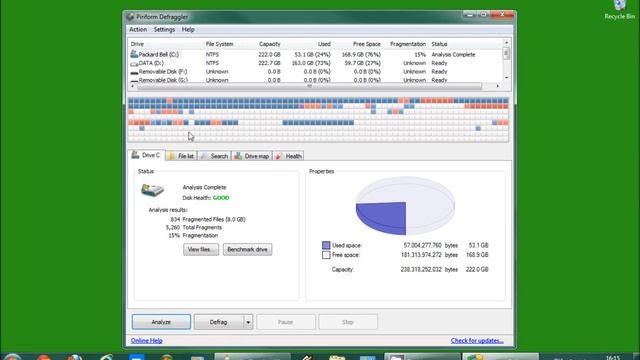This screenshot has width=640, height=360.
Task: Open the Search tab
Action: tap(214, 156)
